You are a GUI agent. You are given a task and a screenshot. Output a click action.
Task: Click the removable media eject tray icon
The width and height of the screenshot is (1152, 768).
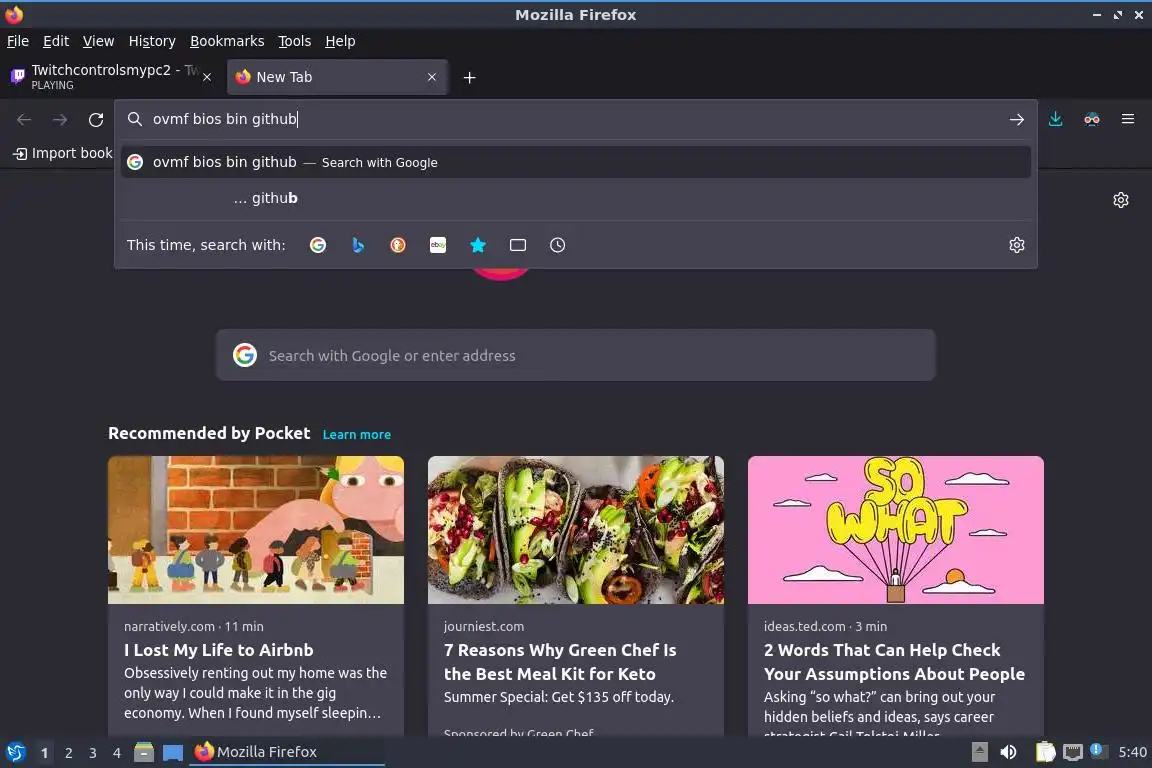[979, 752]
